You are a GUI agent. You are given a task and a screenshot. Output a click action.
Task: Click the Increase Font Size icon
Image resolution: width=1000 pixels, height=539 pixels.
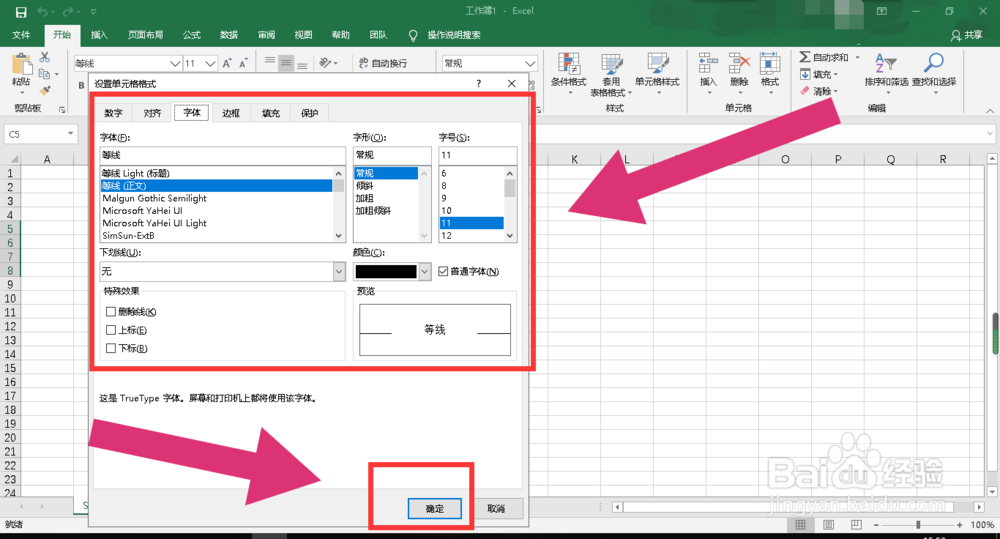[x=227, y=63]
